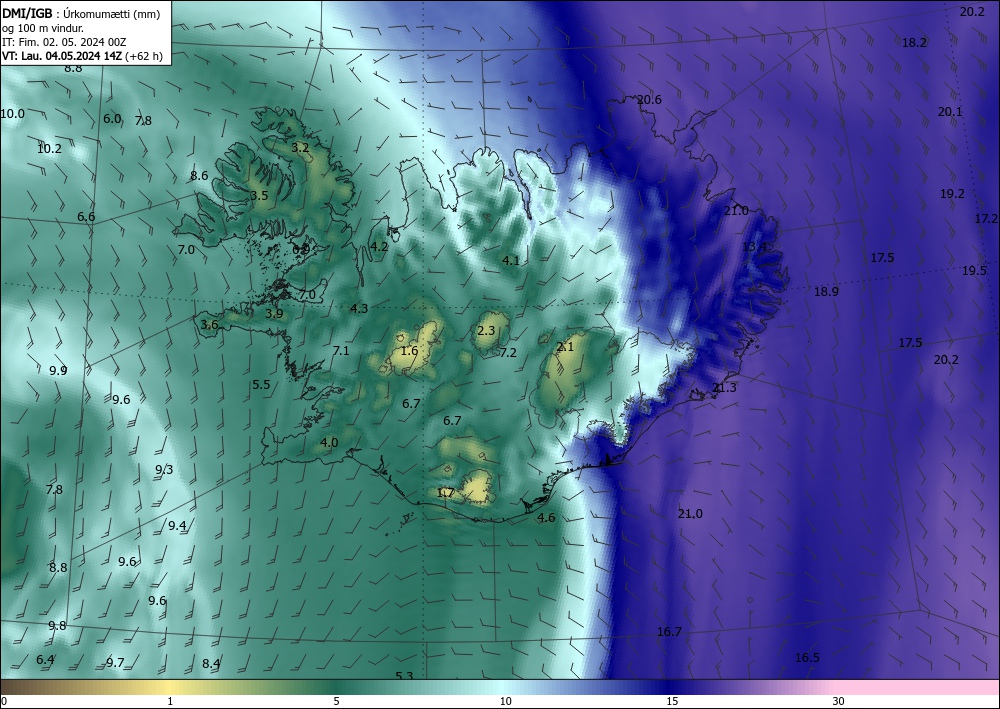
Task: Click the 2.3 value on the map
Action: coord(486,330)
